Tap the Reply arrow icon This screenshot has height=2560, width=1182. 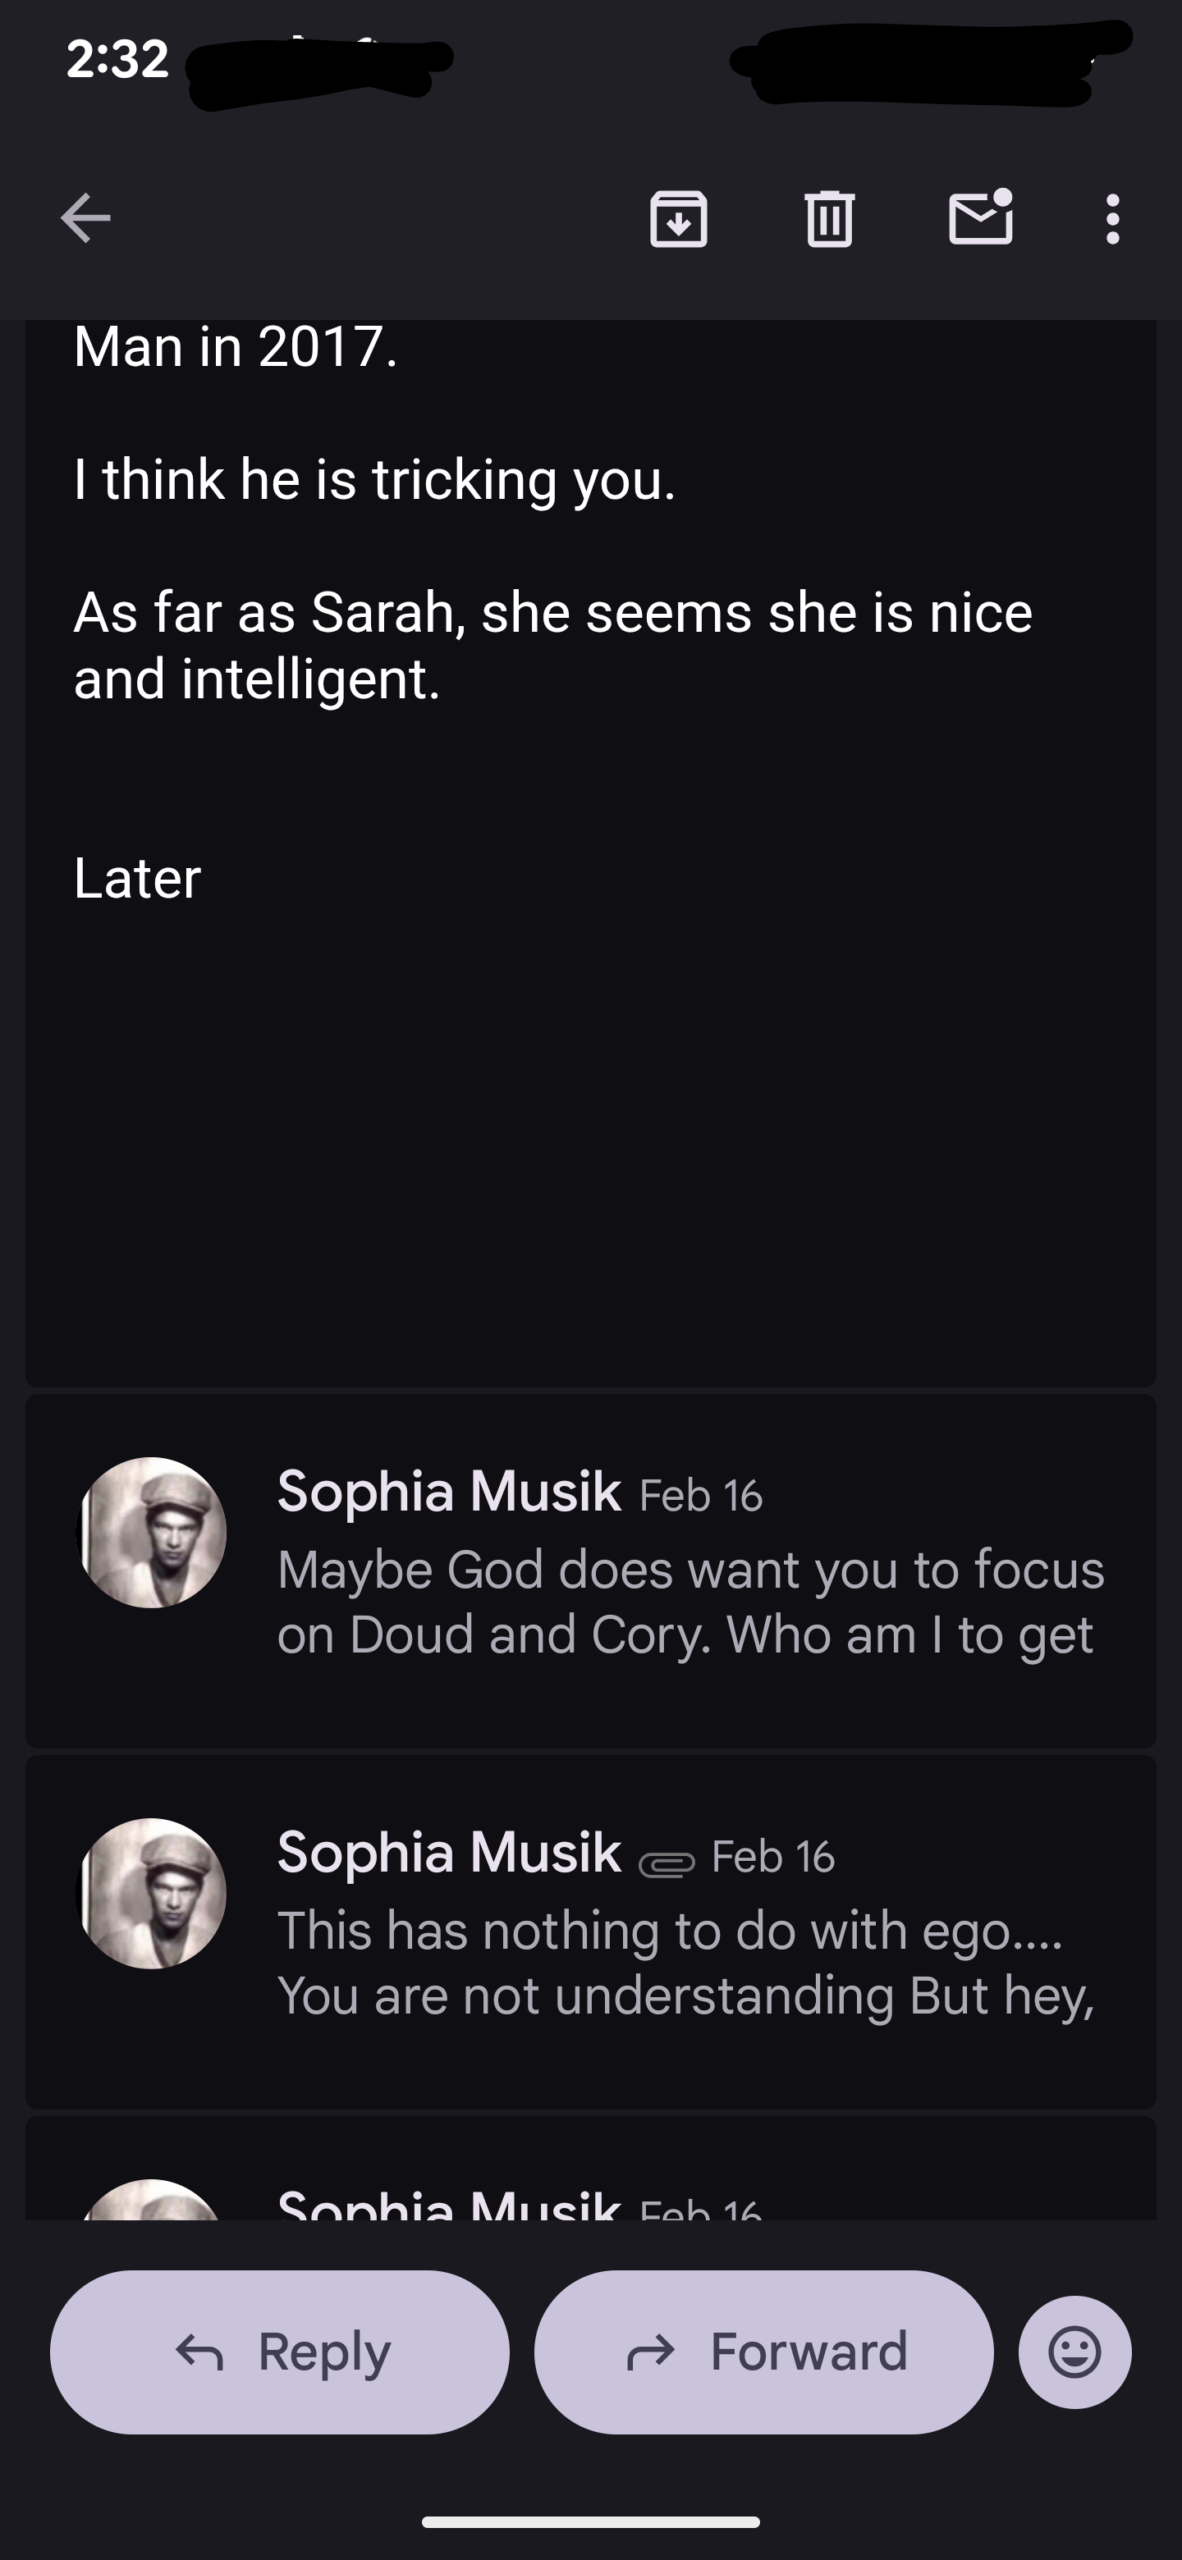(x=200, y=2352)
